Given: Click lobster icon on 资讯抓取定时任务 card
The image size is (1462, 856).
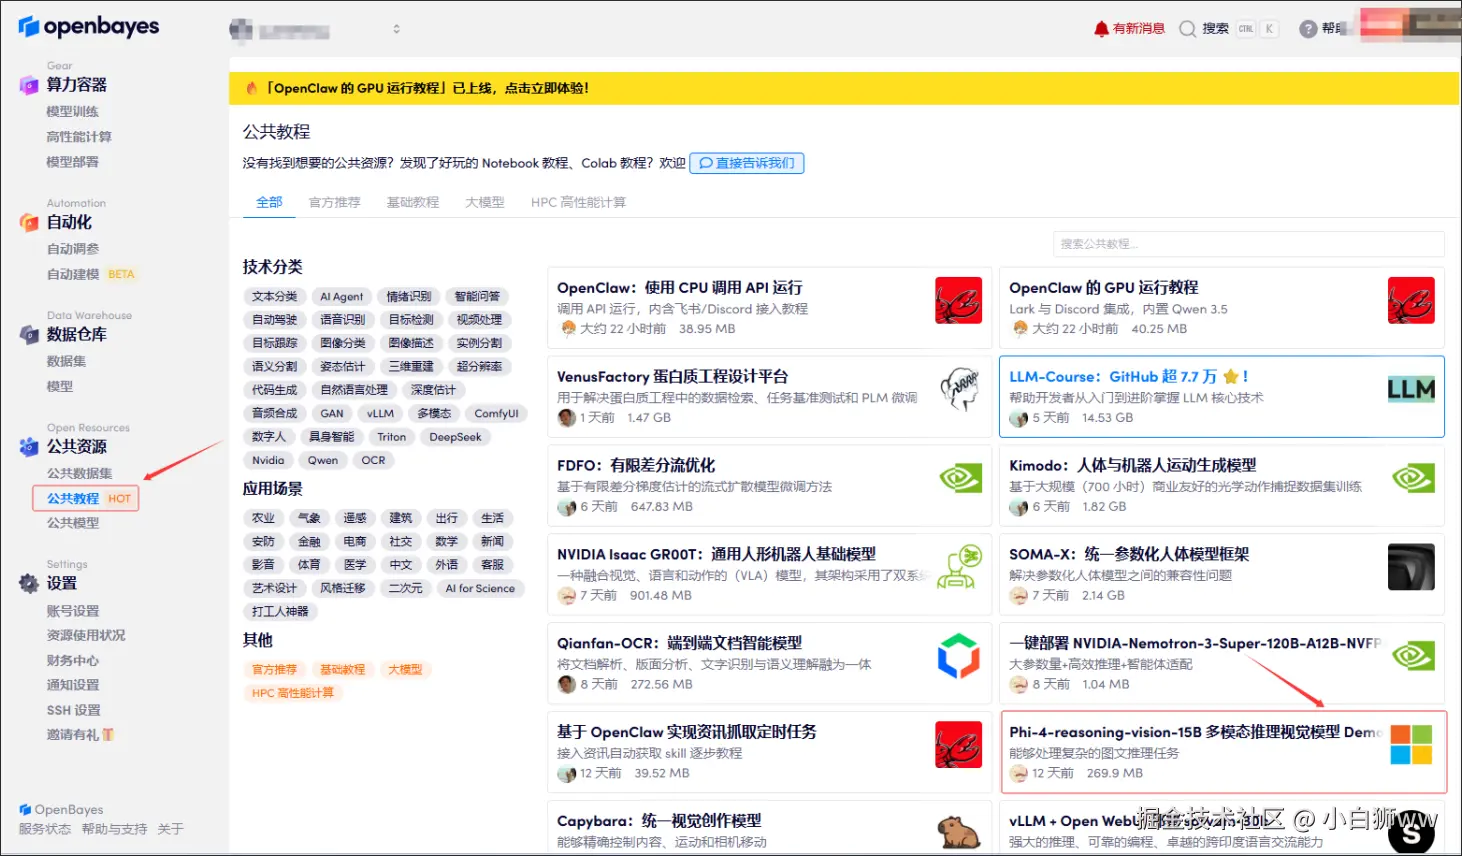Looking at the screenshot, I should point(958,745).
